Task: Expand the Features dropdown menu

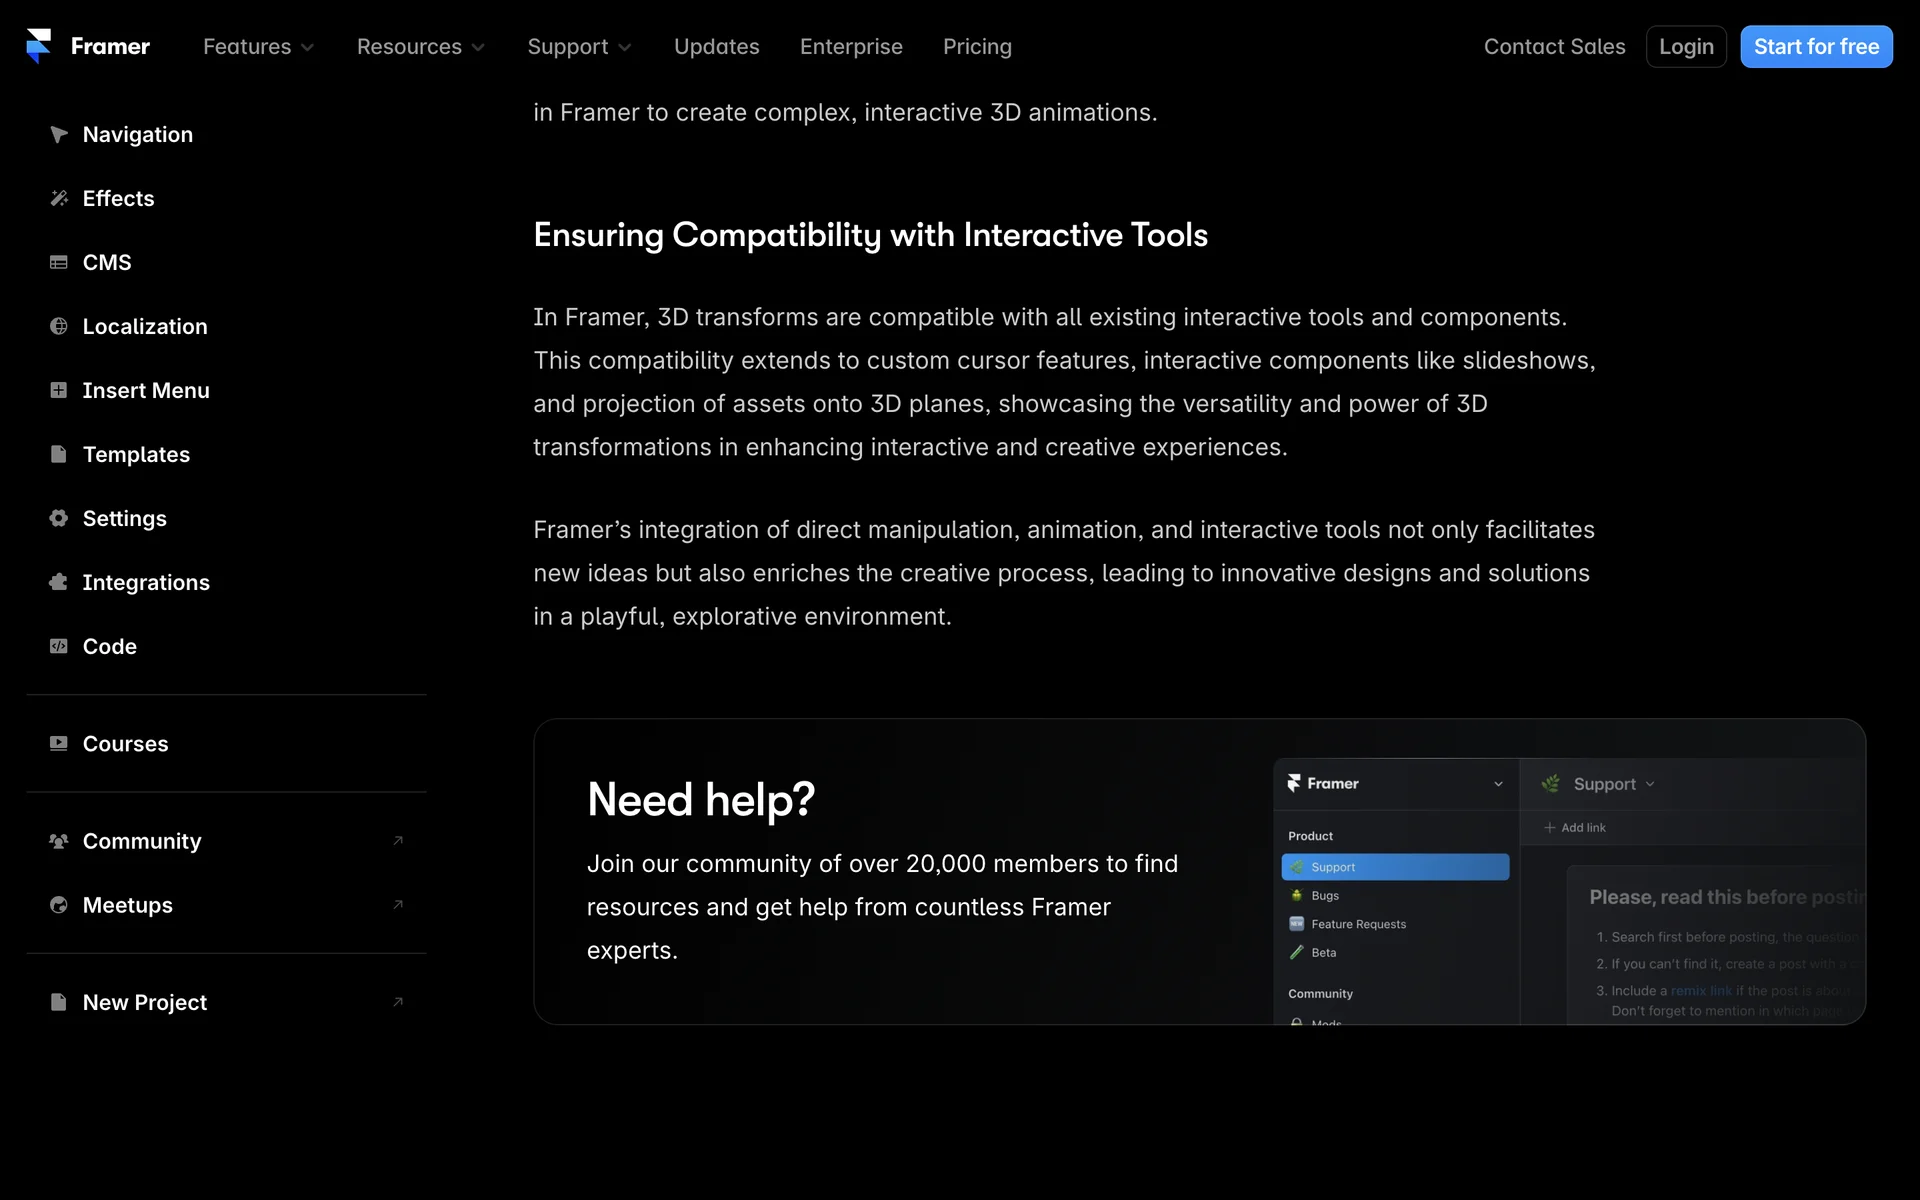Action: (x=258, y=47)
